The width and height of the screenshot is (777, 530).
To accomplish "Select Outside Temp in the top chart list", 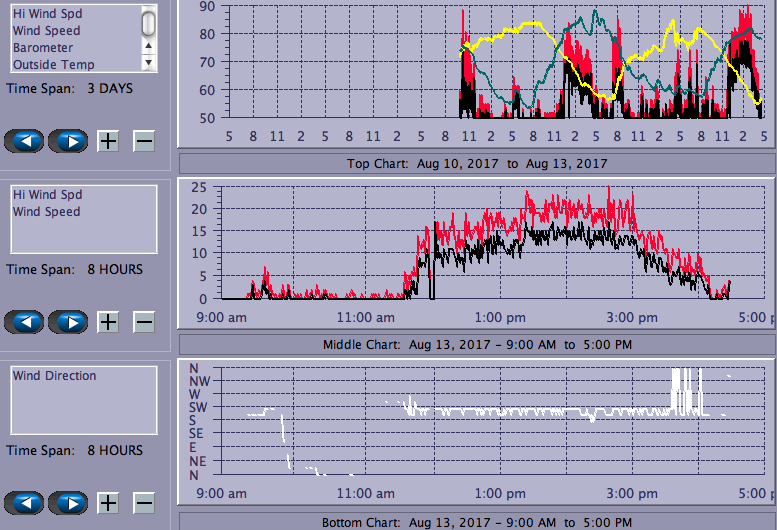I will tap(53, 65).
